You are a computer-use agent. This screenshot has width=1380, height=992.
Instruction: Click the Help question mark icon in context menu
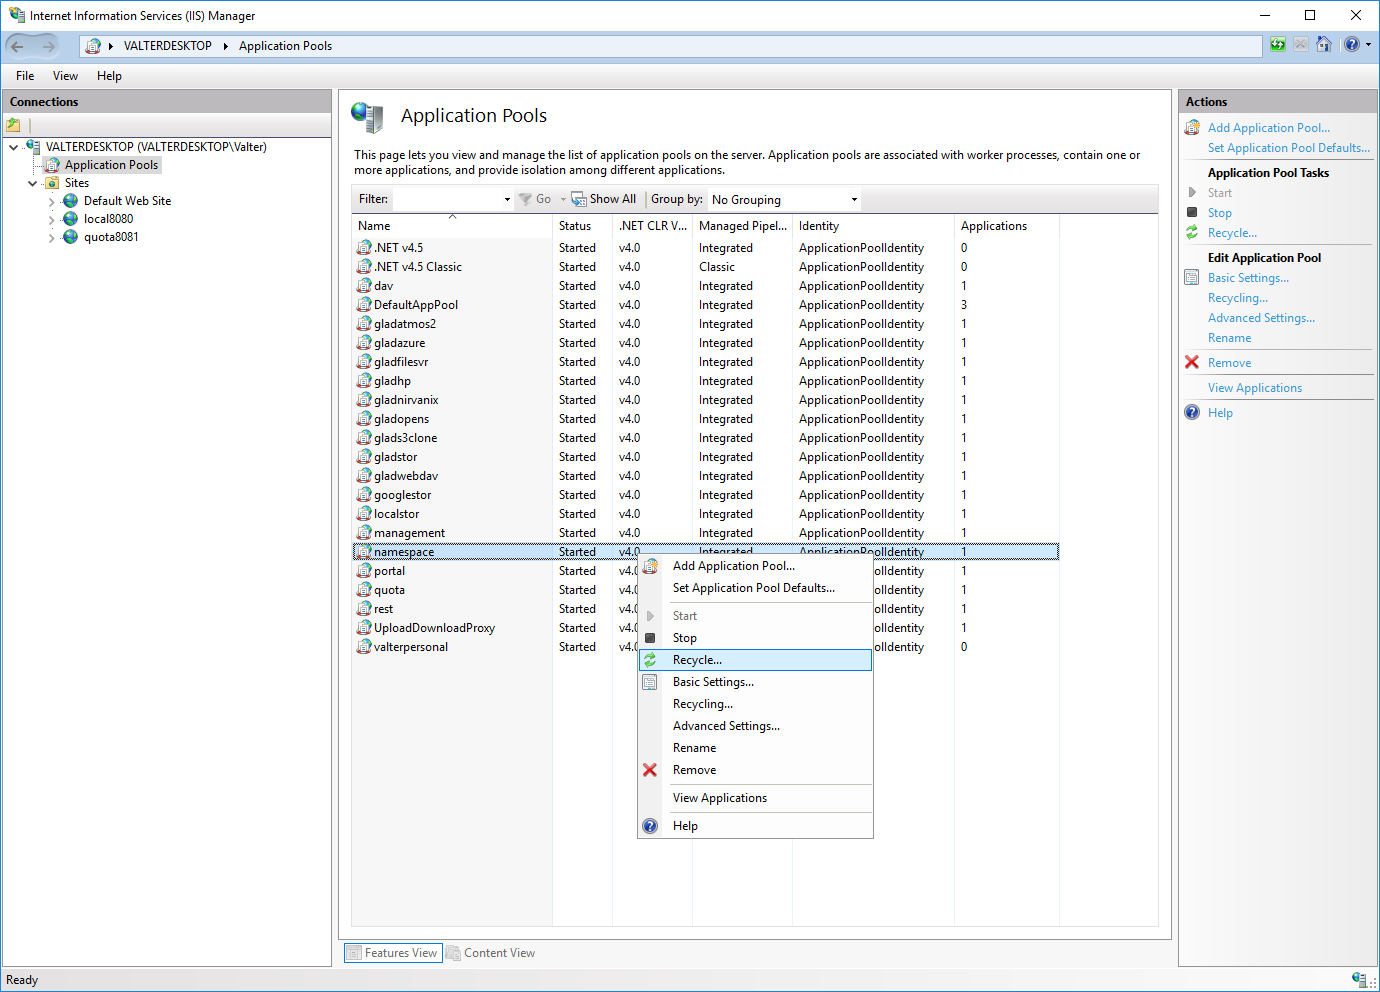point(650,826)
